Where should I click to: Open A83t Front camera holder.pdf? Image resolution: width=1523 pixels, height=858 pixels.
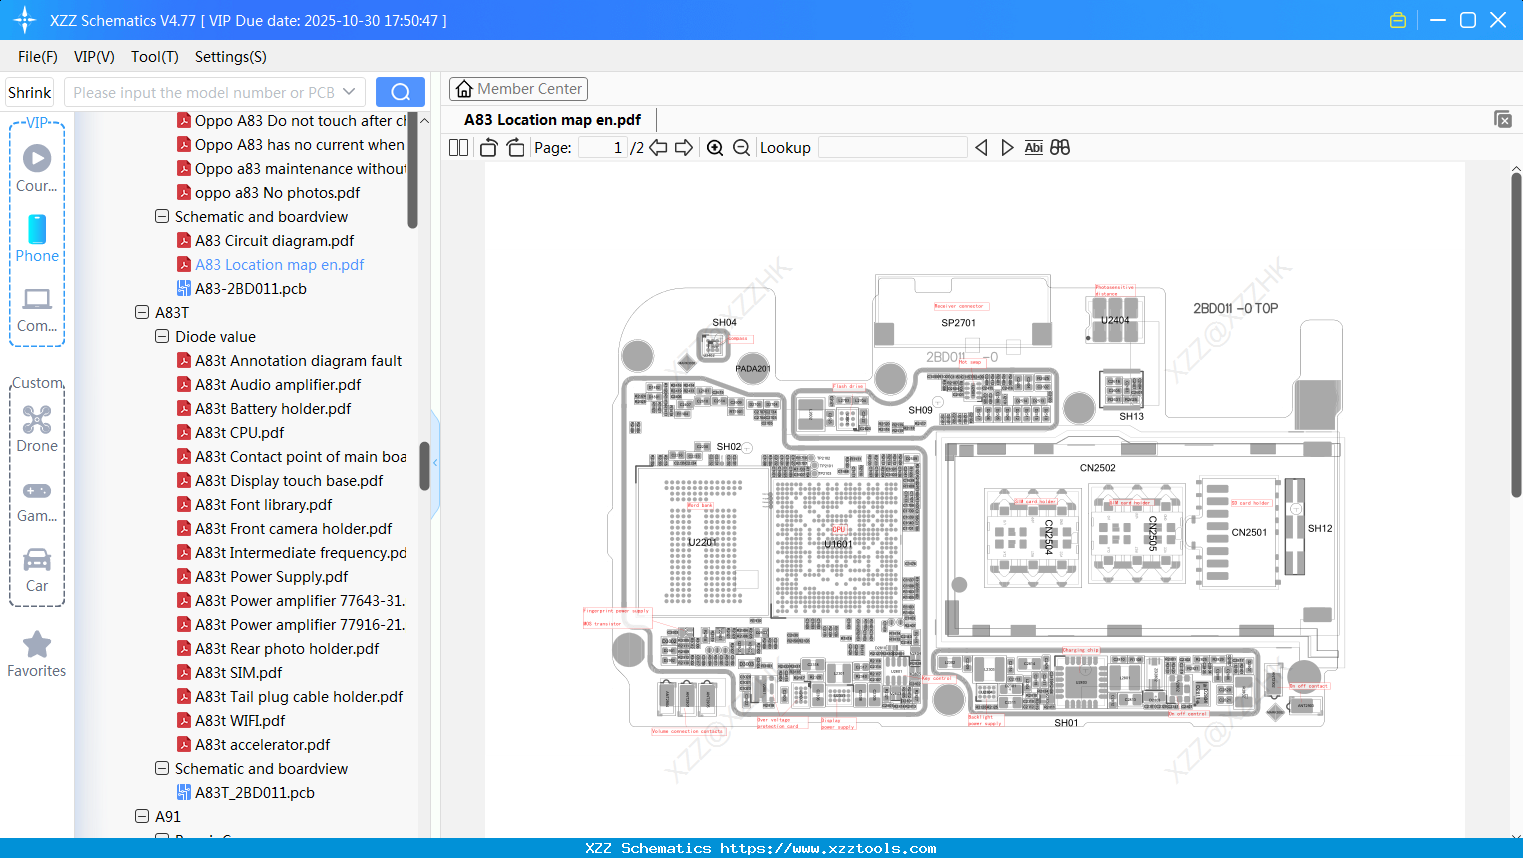click(x=293, y=529)
